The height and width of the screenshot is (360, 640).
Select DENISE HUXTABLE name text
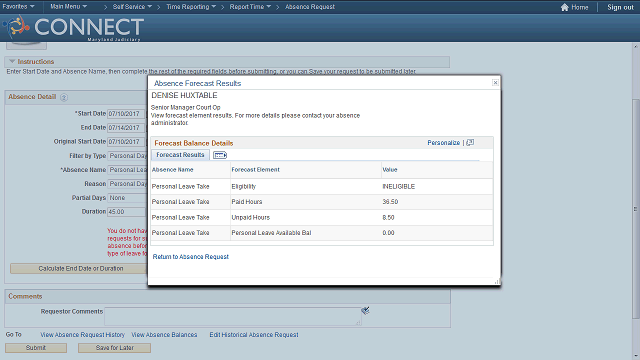[184, 96]
